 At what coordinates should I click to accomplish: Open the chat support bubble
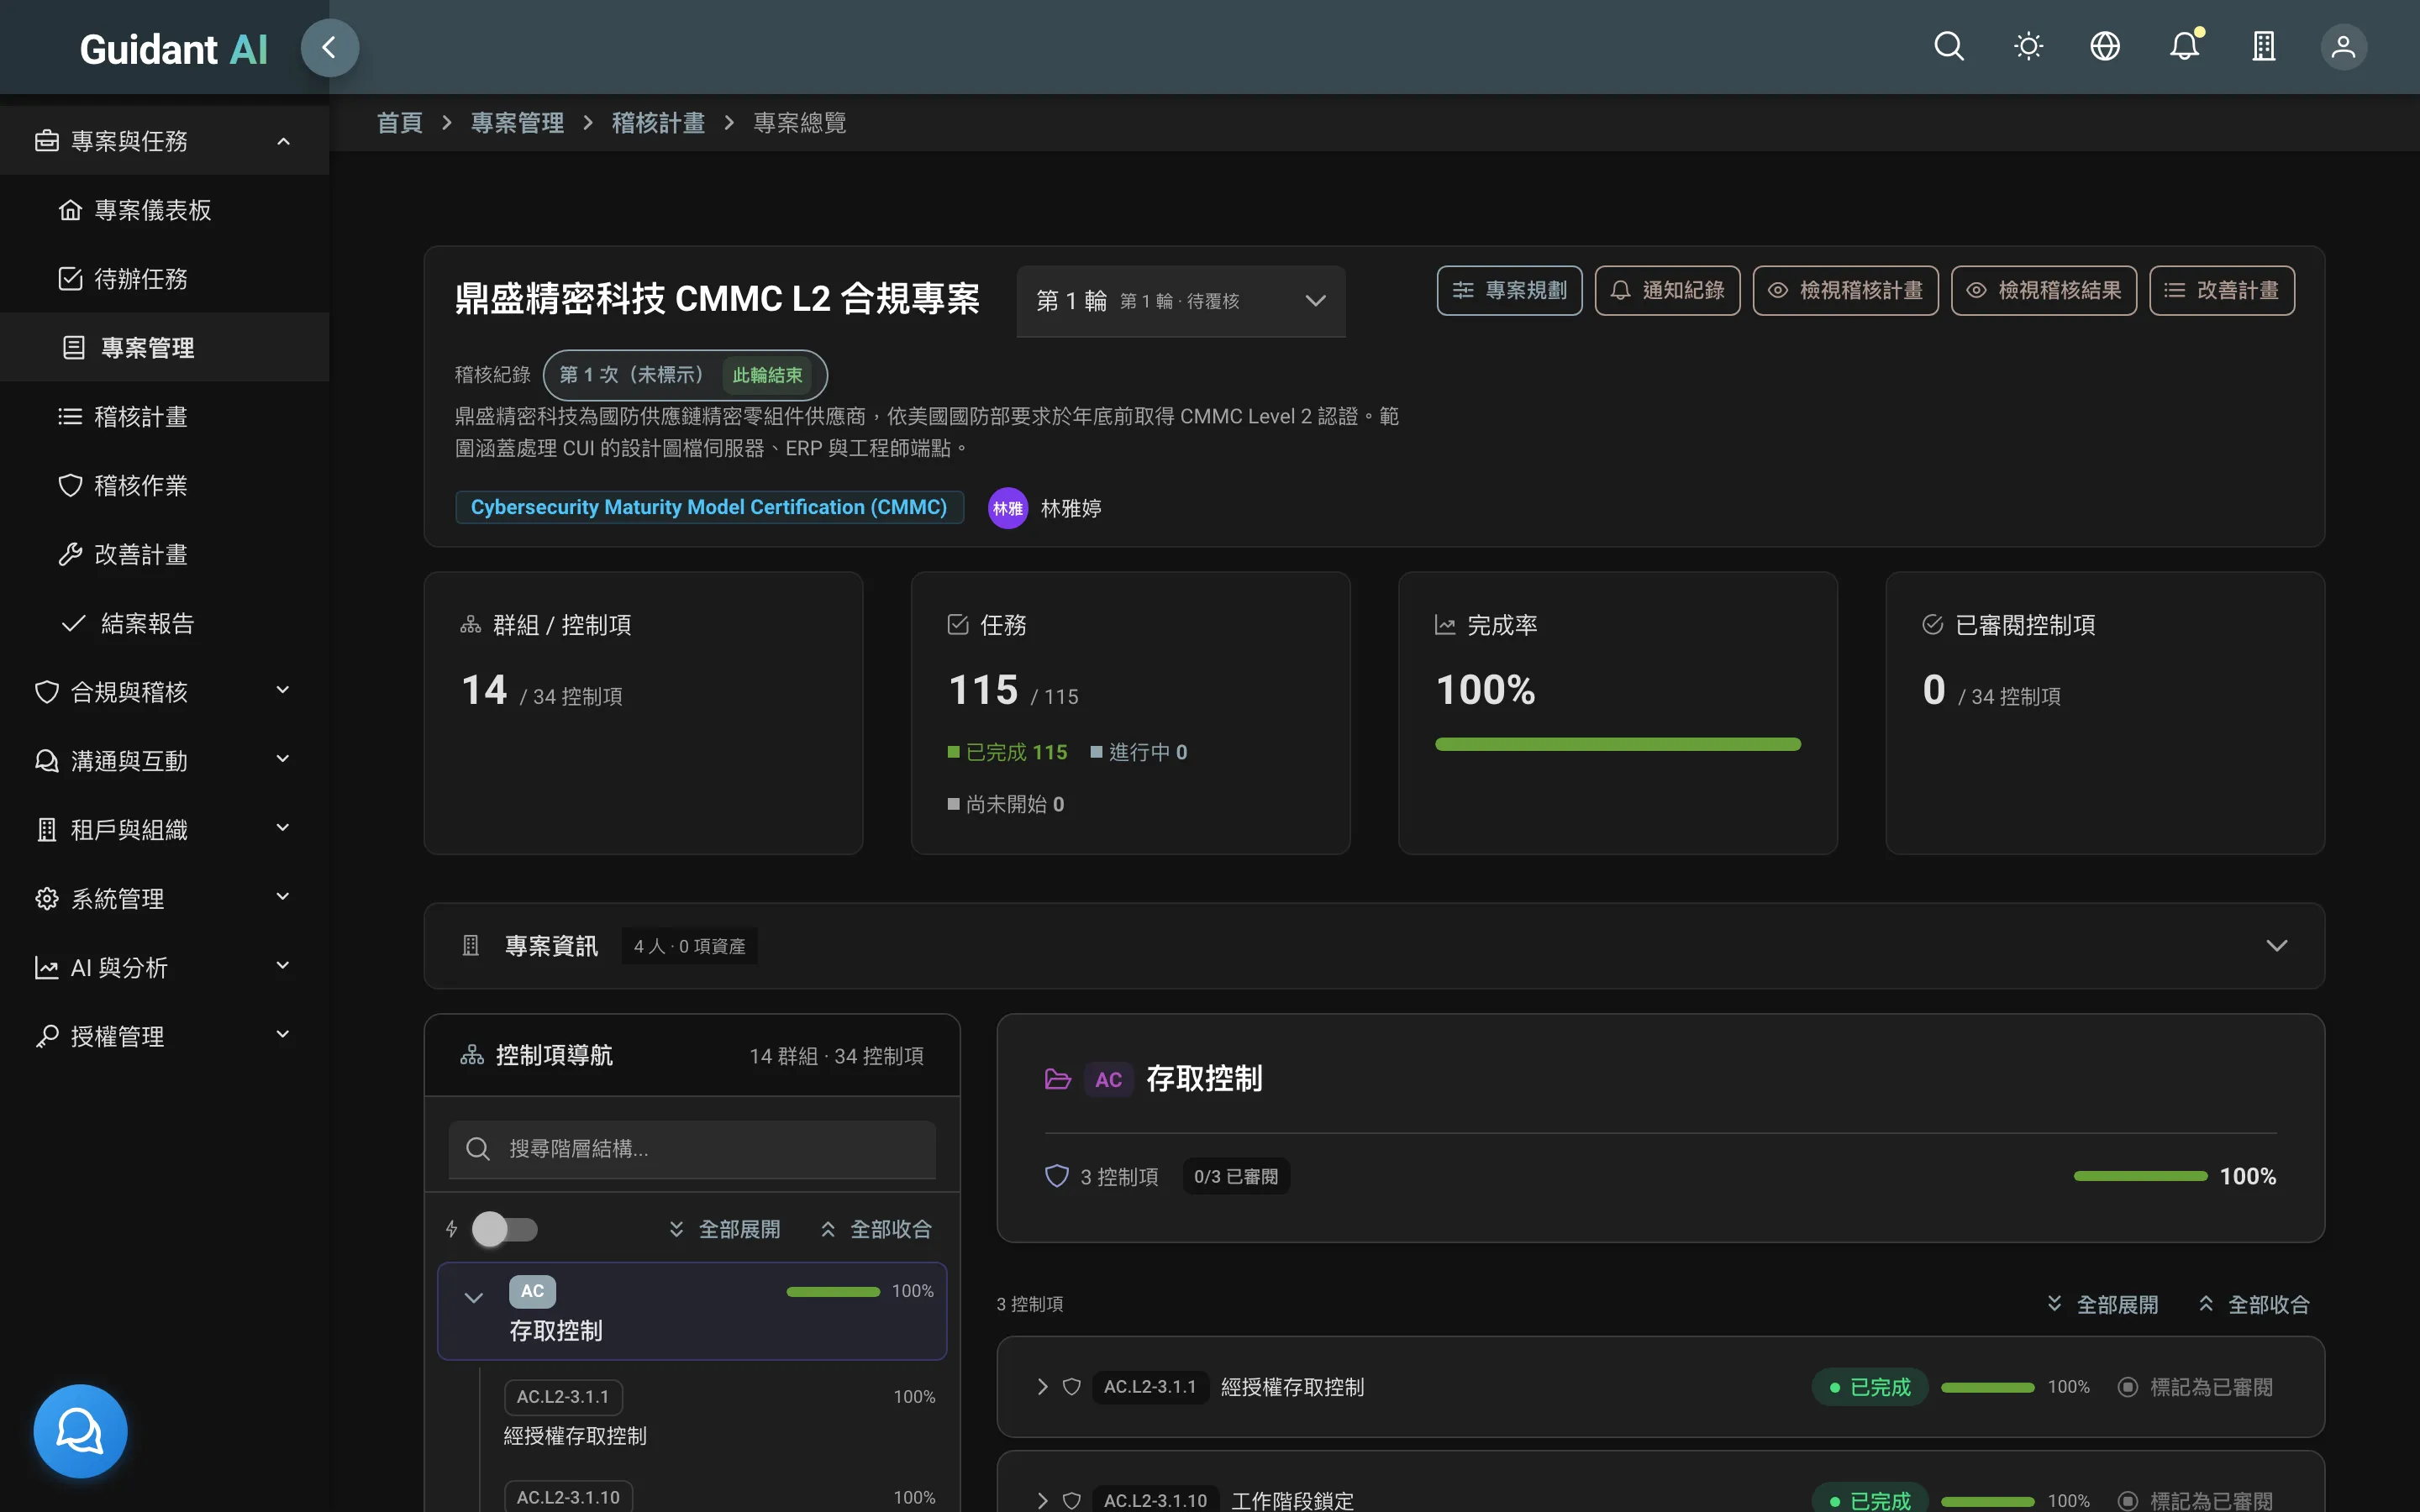point(80,1430)
